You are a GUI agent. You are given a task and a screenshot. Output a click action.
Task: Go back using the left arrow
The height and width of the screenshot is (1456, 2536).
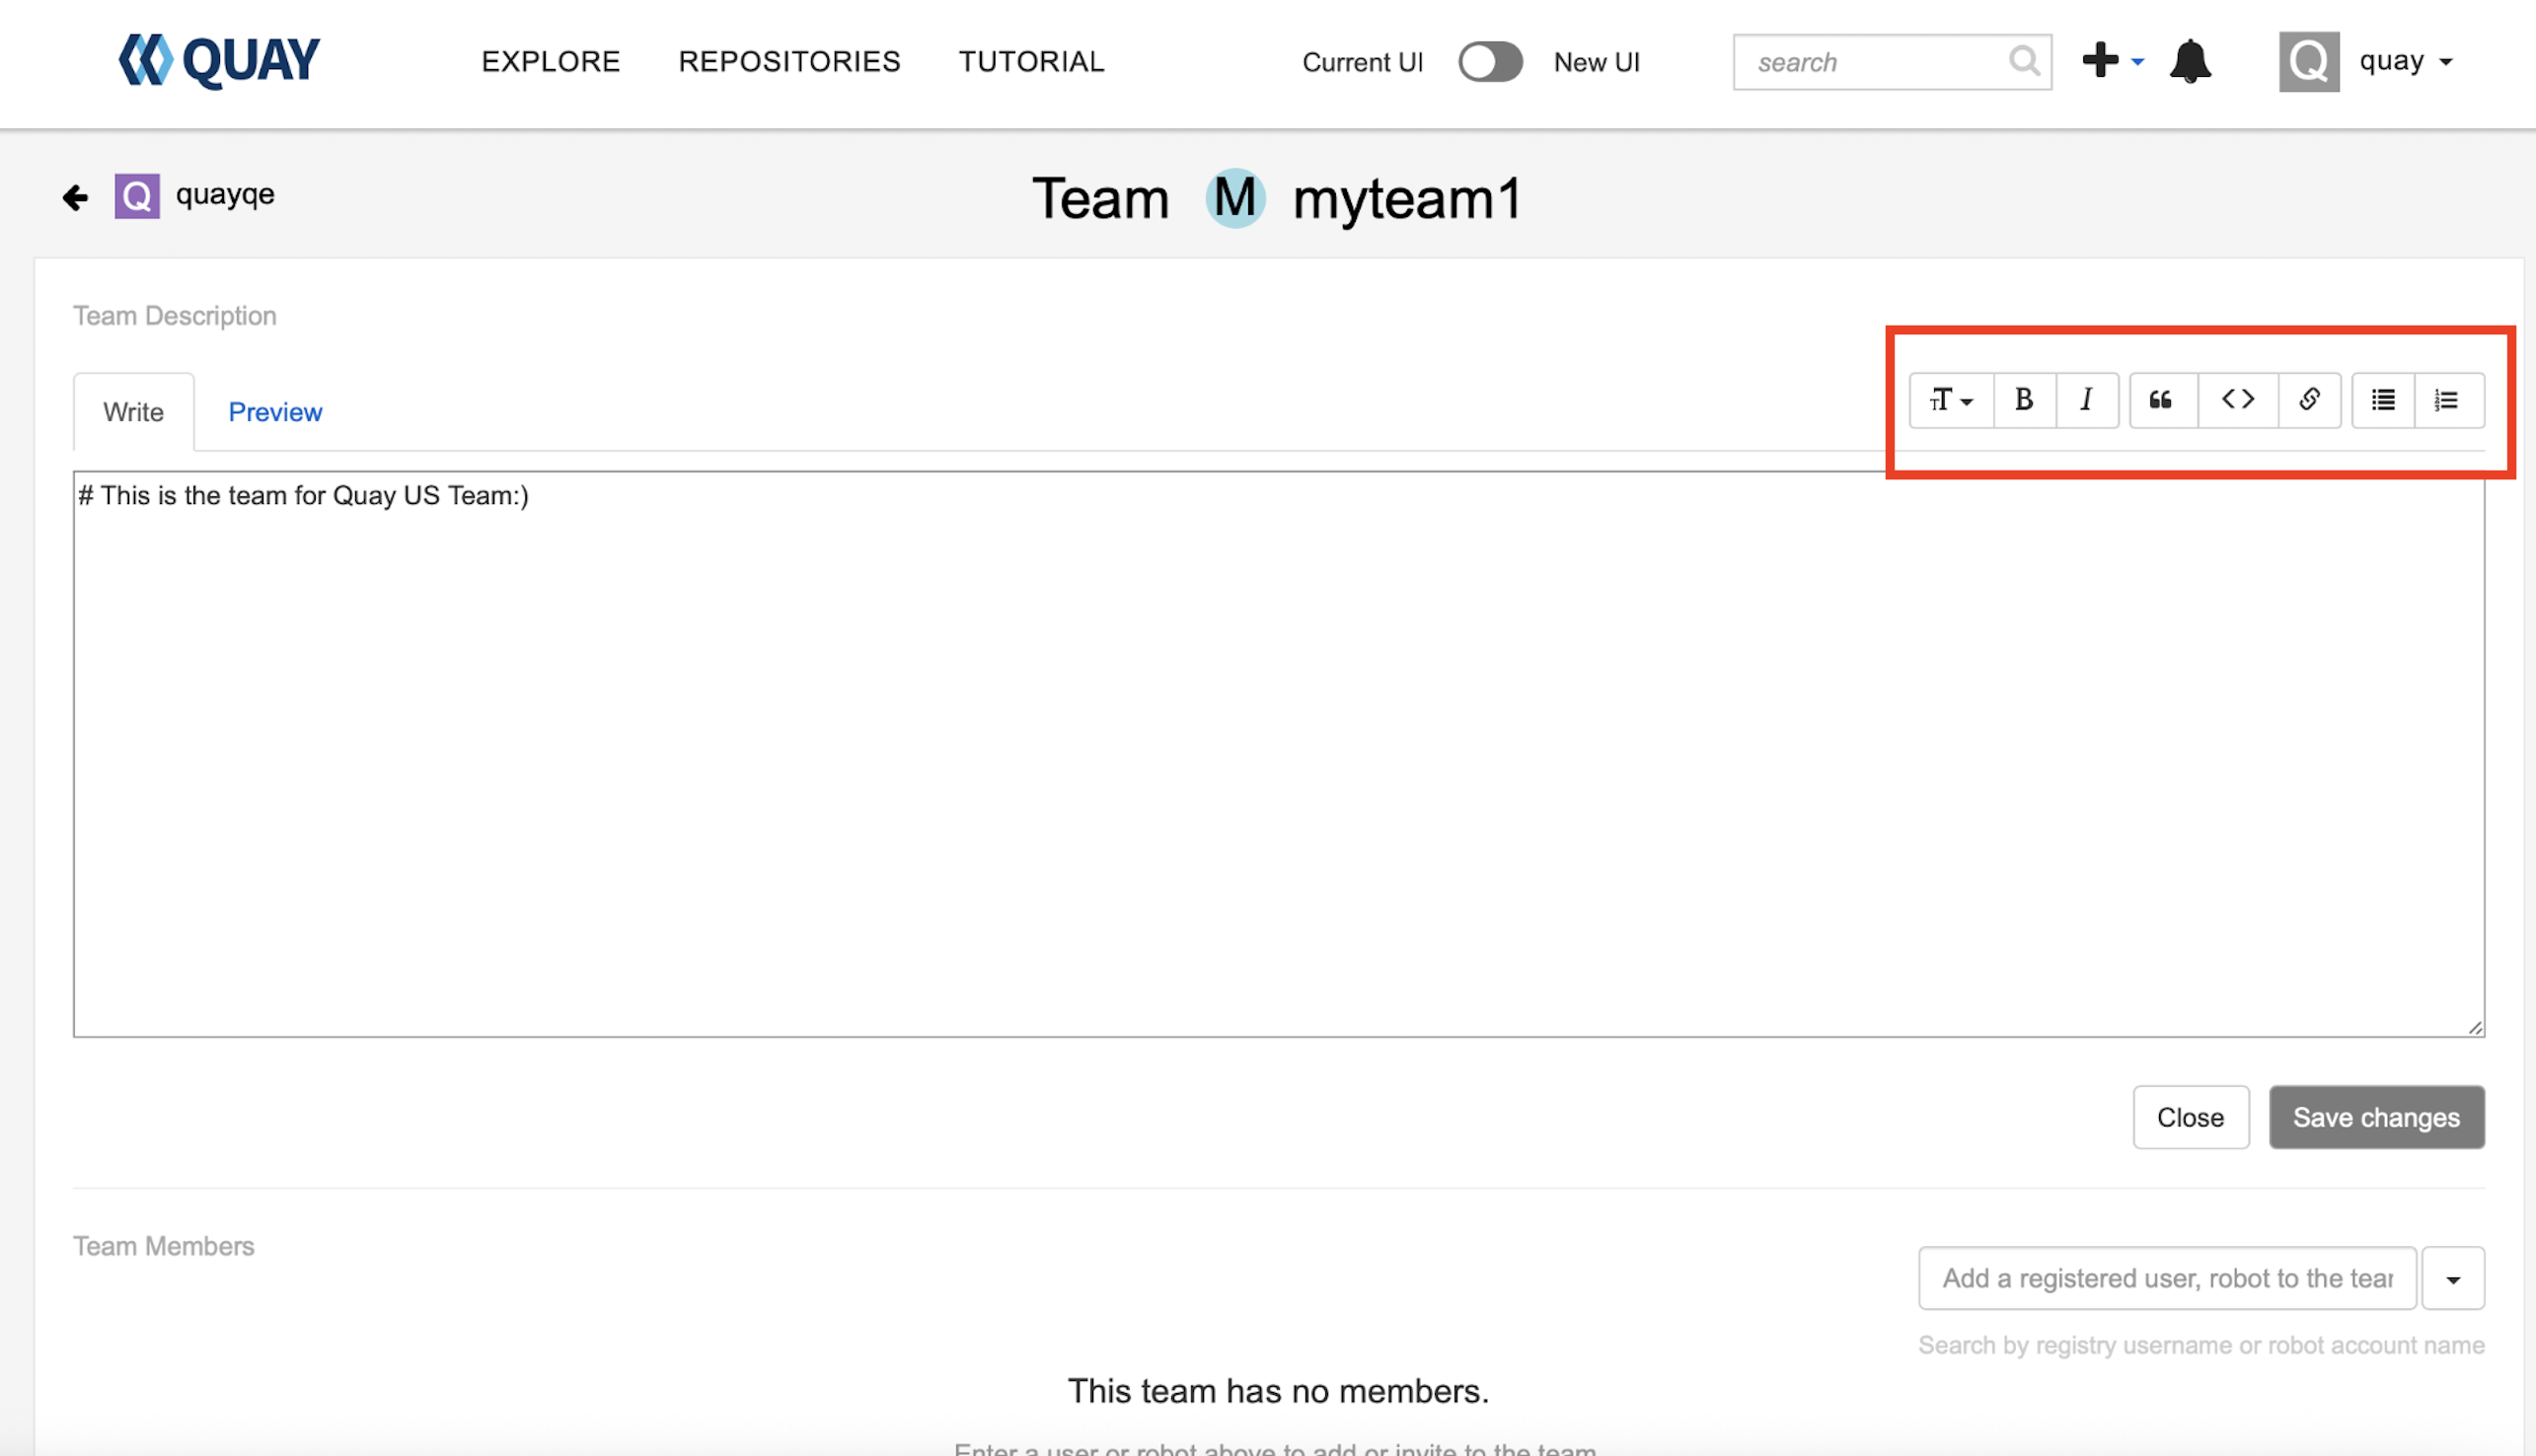point(75,197)
